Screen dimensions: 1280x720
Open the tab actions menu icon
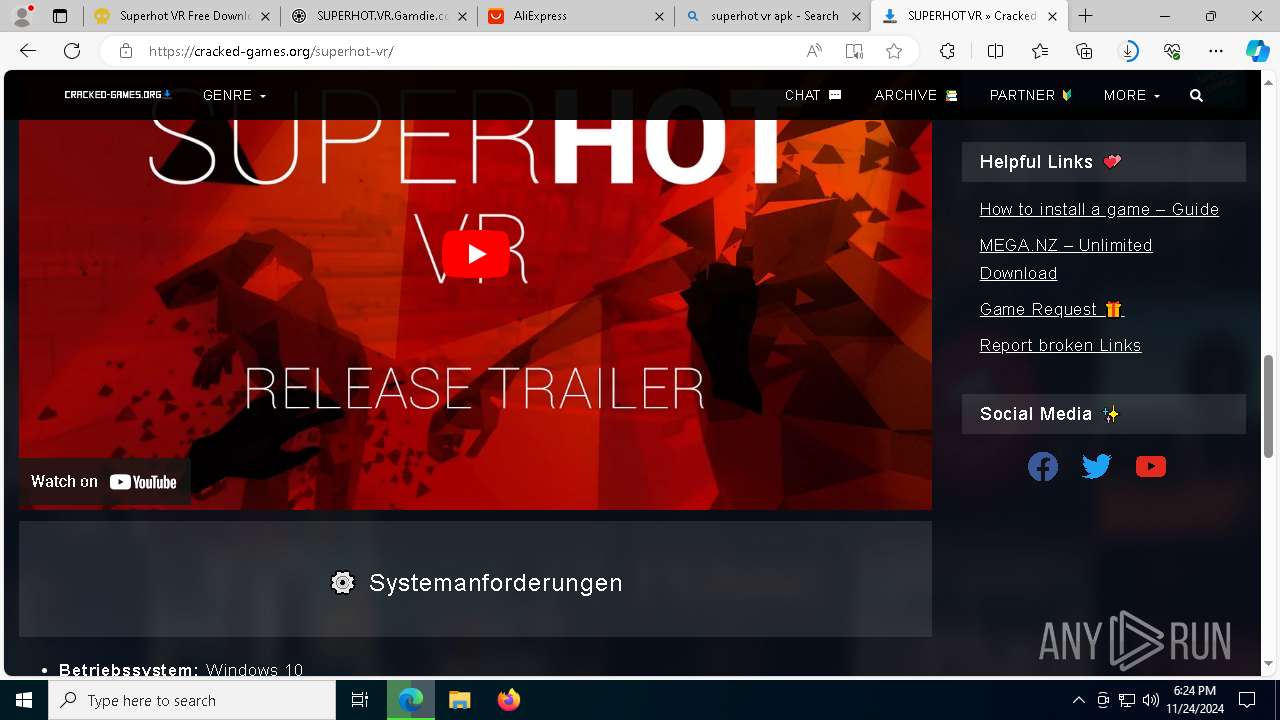(x=60, y=16)
